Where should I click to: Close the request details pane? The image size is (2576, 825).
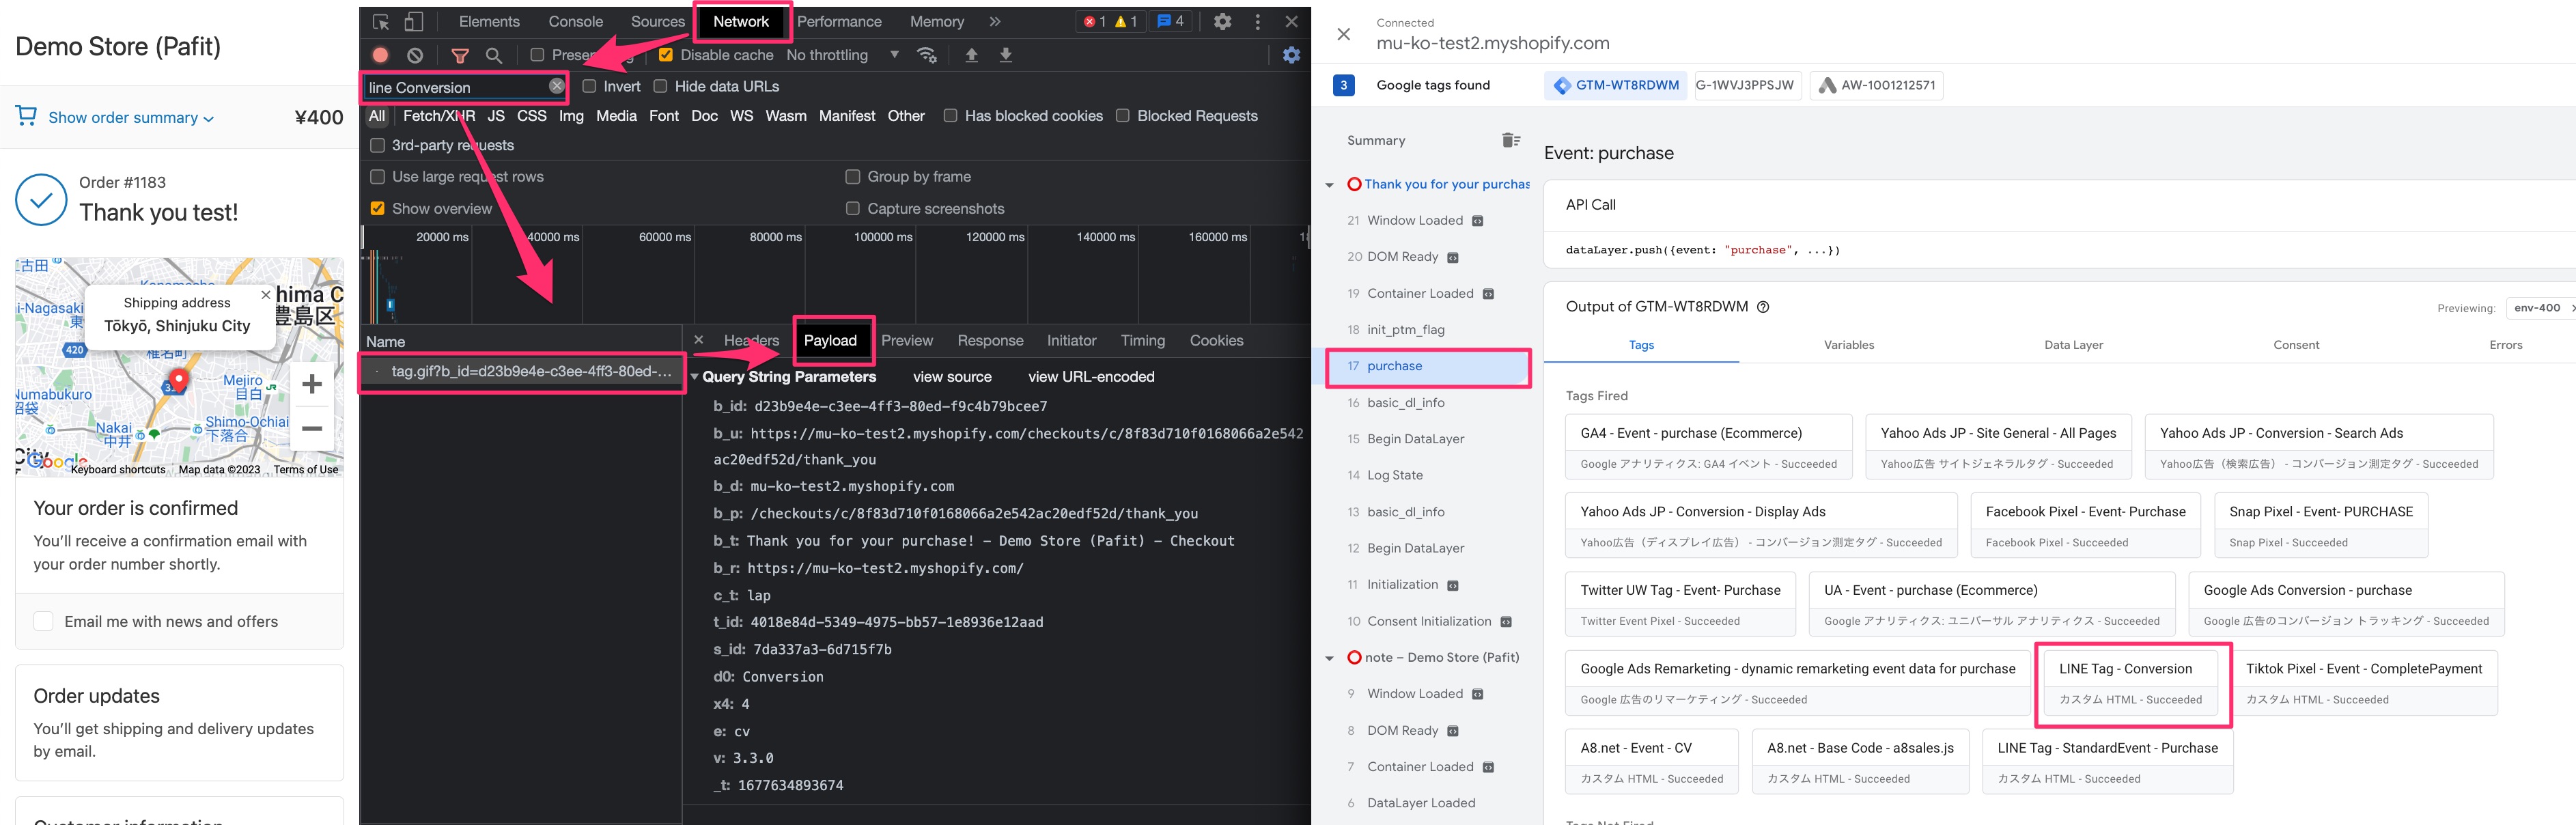coord(699,340)
